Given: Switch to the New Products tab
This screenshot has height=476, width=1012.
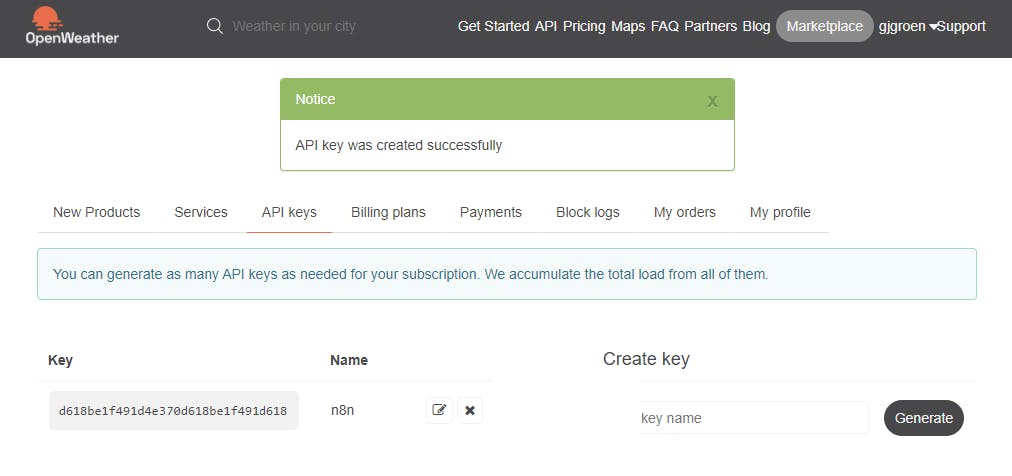Looking at the screenshot, I should 96,212.
